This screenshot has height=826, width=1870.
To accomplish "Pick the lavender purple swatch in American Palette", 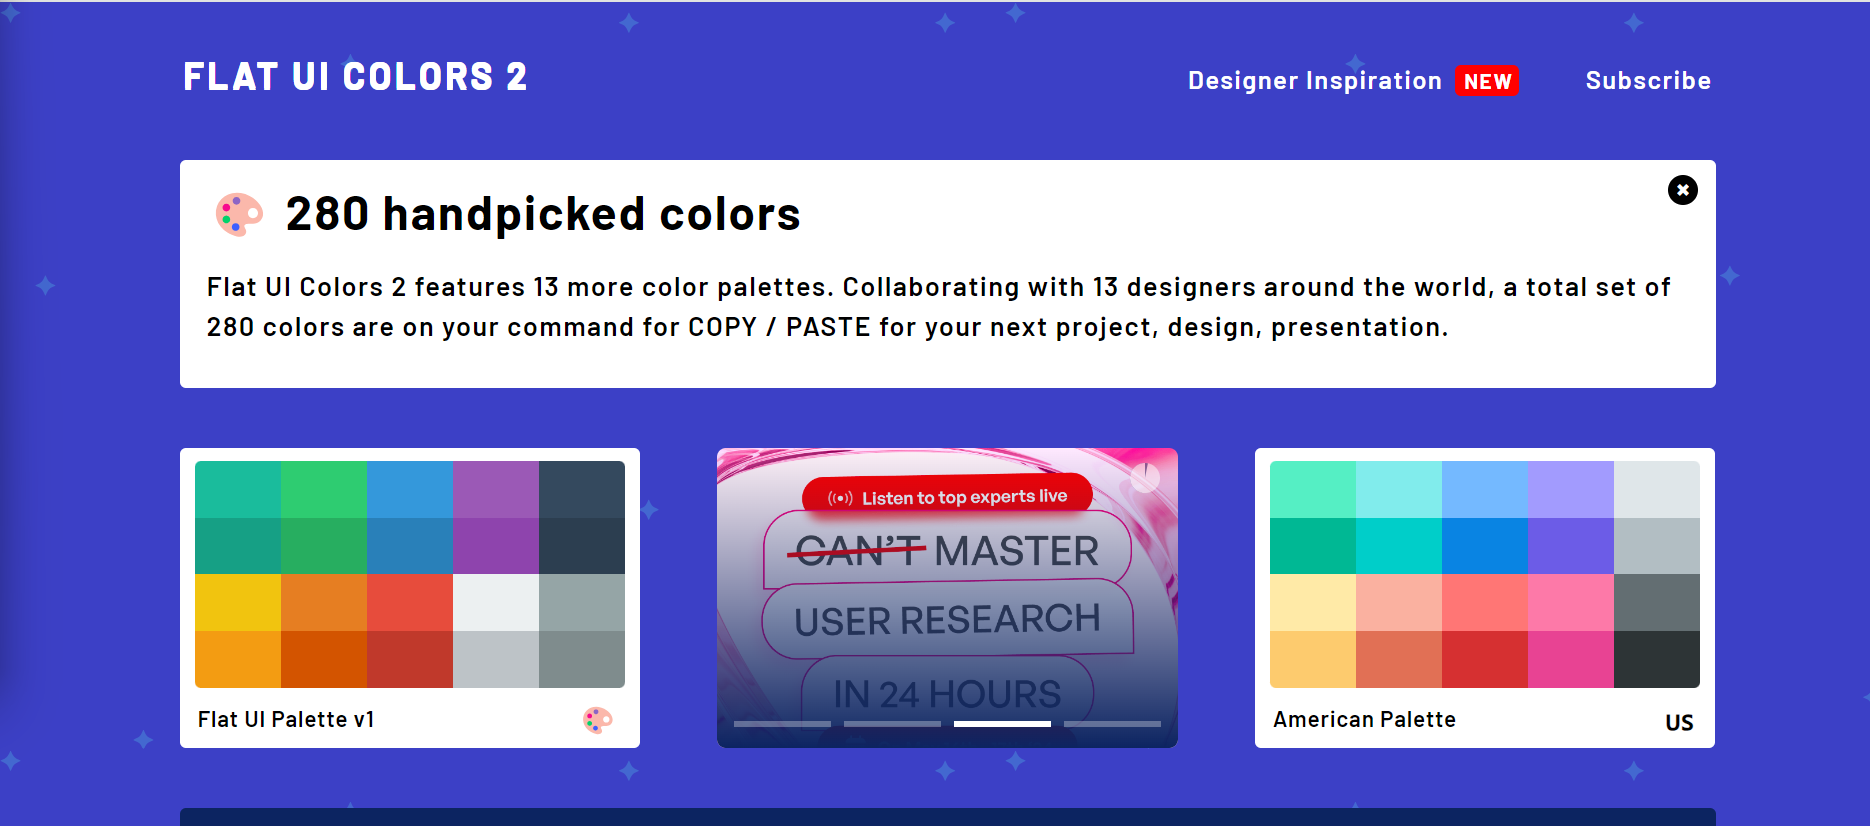I will point(1571,489).
